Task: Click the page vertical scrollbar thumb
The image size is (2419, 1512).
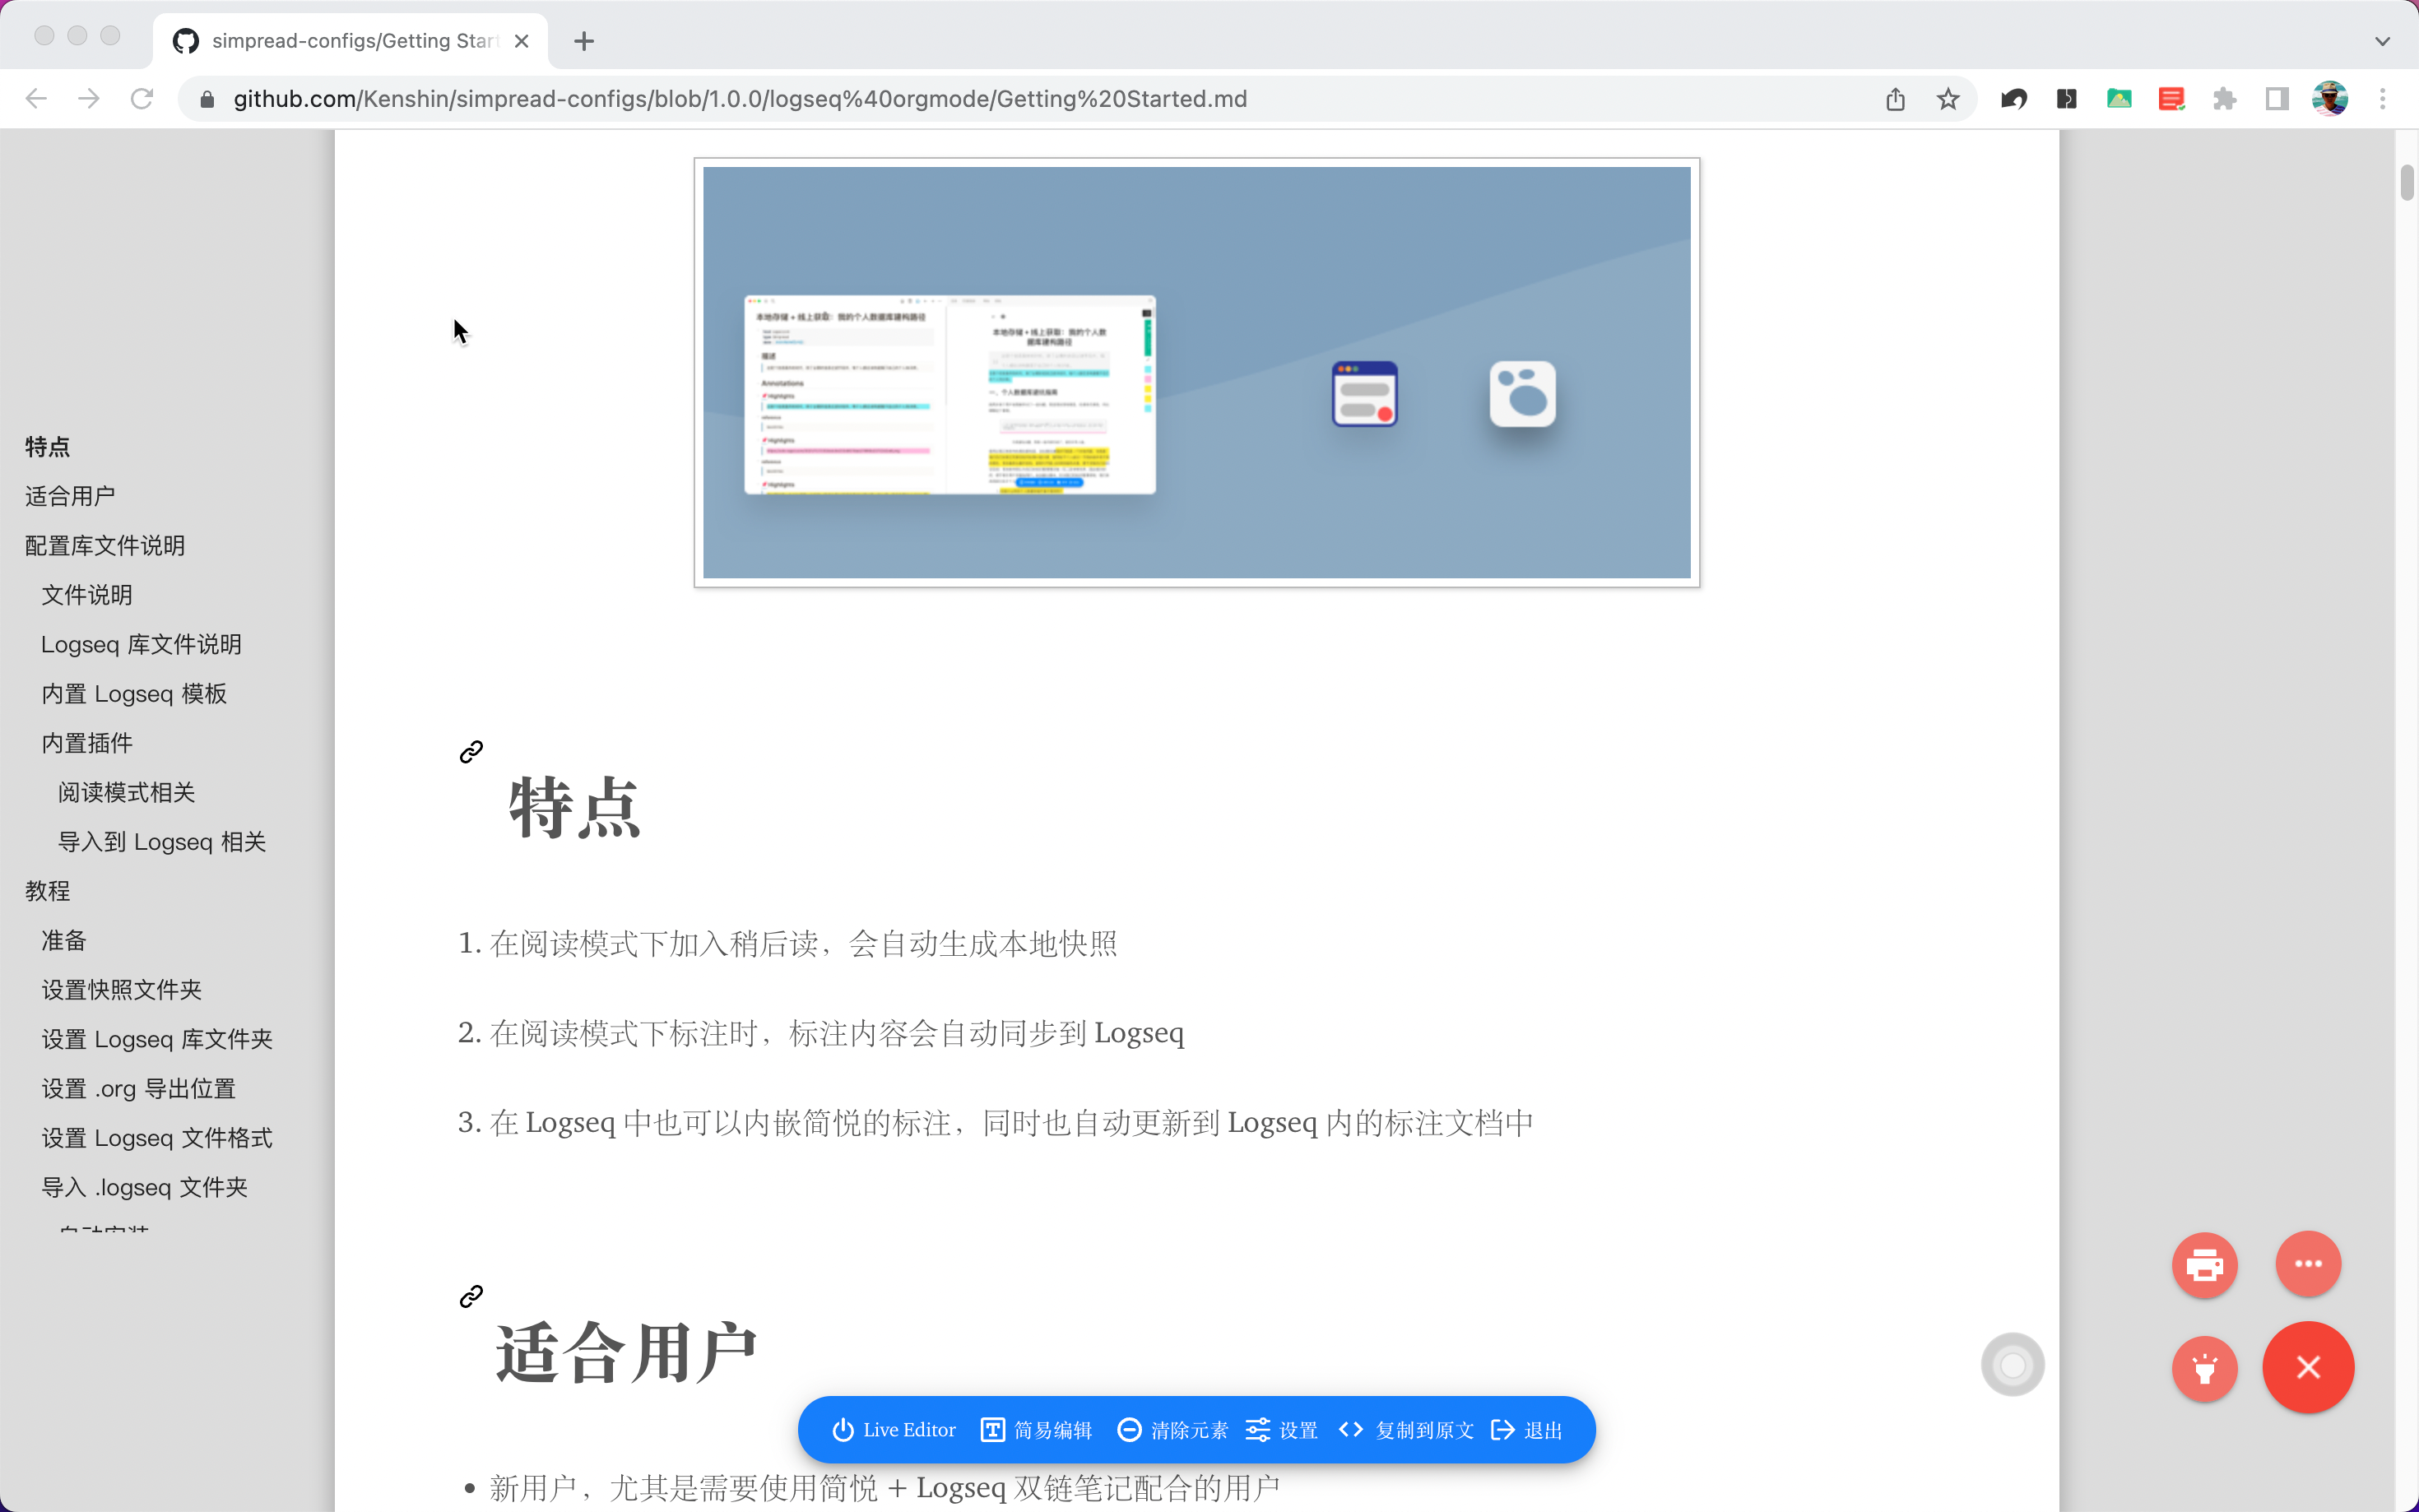Action: tap(2406, 182)
